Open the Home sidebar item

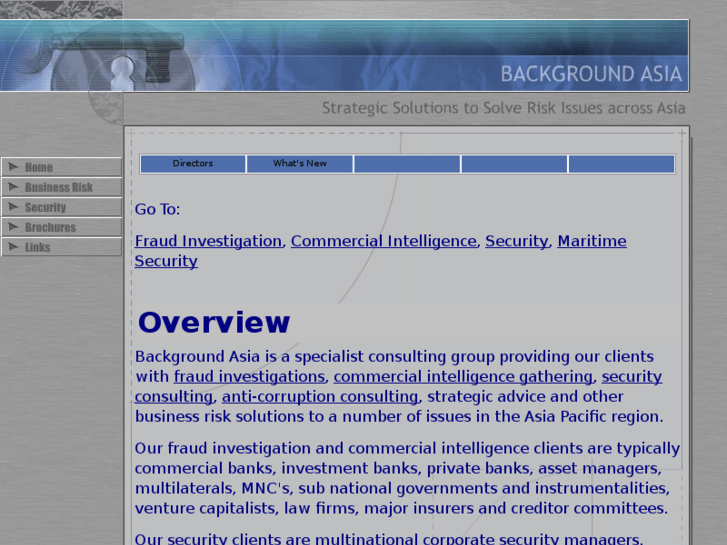pos(61,167)
